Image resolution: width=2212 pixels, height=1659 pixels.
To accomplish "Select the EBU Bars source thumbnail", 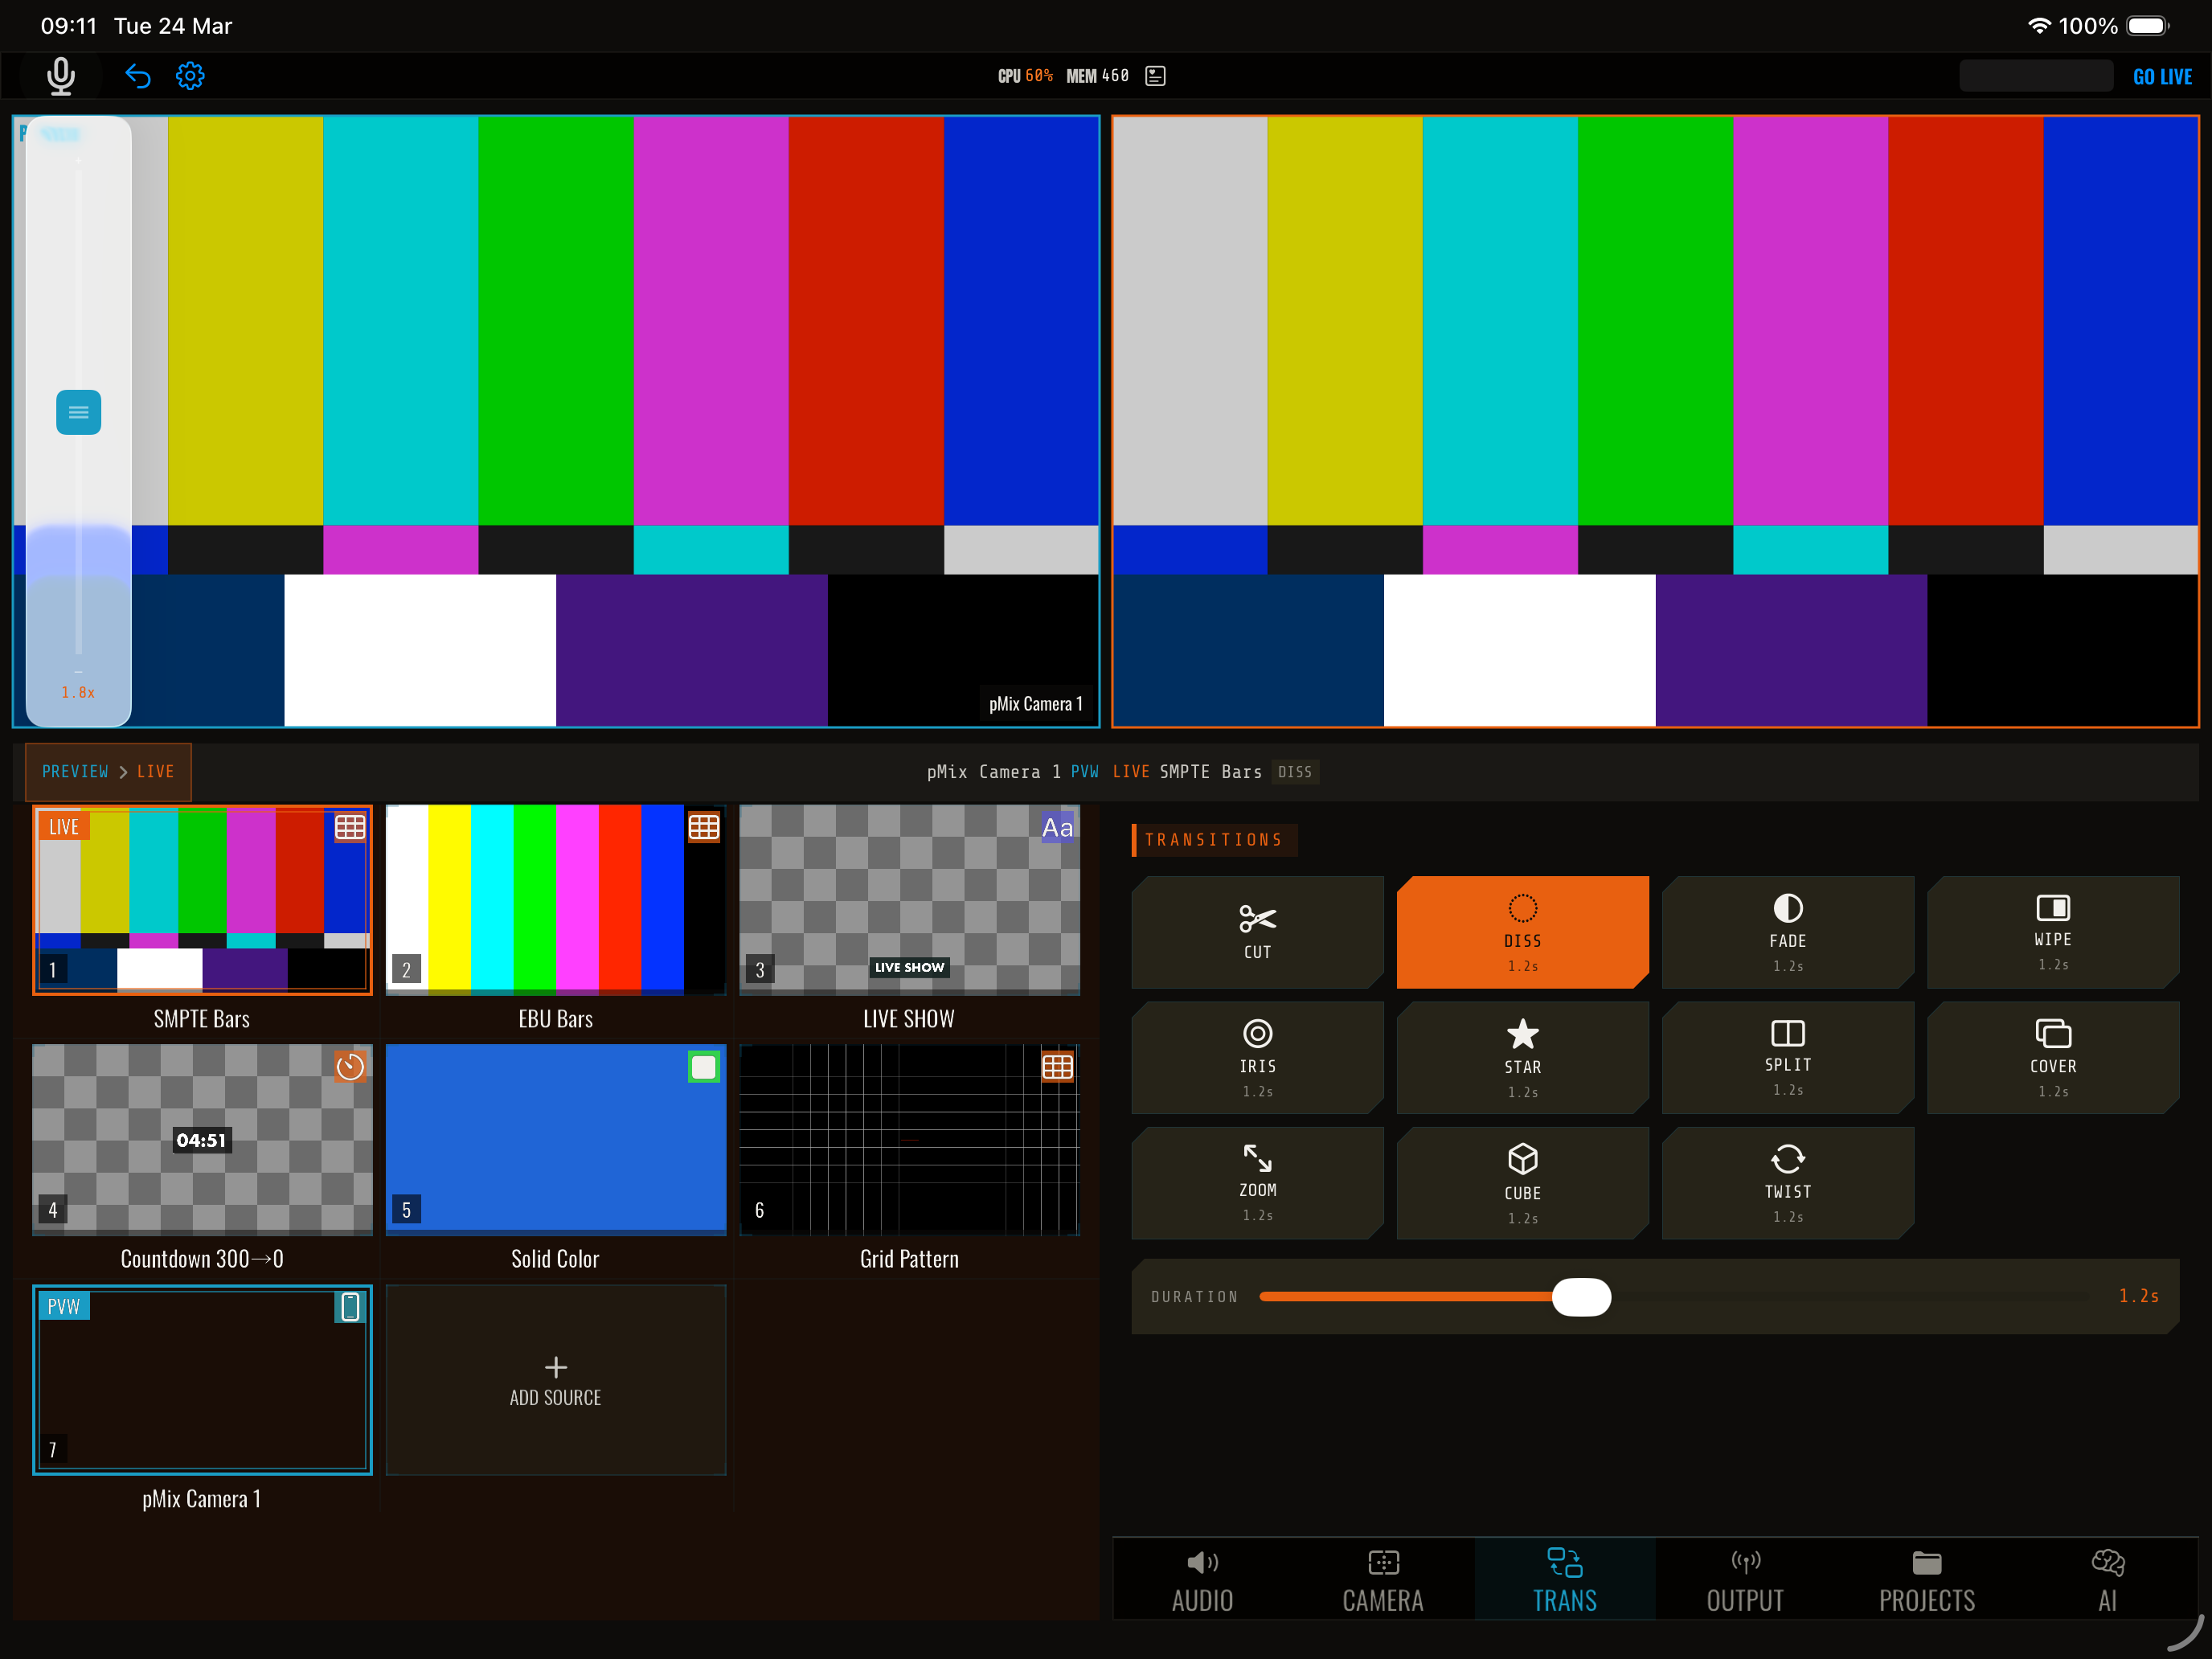I will coord(555,900).
